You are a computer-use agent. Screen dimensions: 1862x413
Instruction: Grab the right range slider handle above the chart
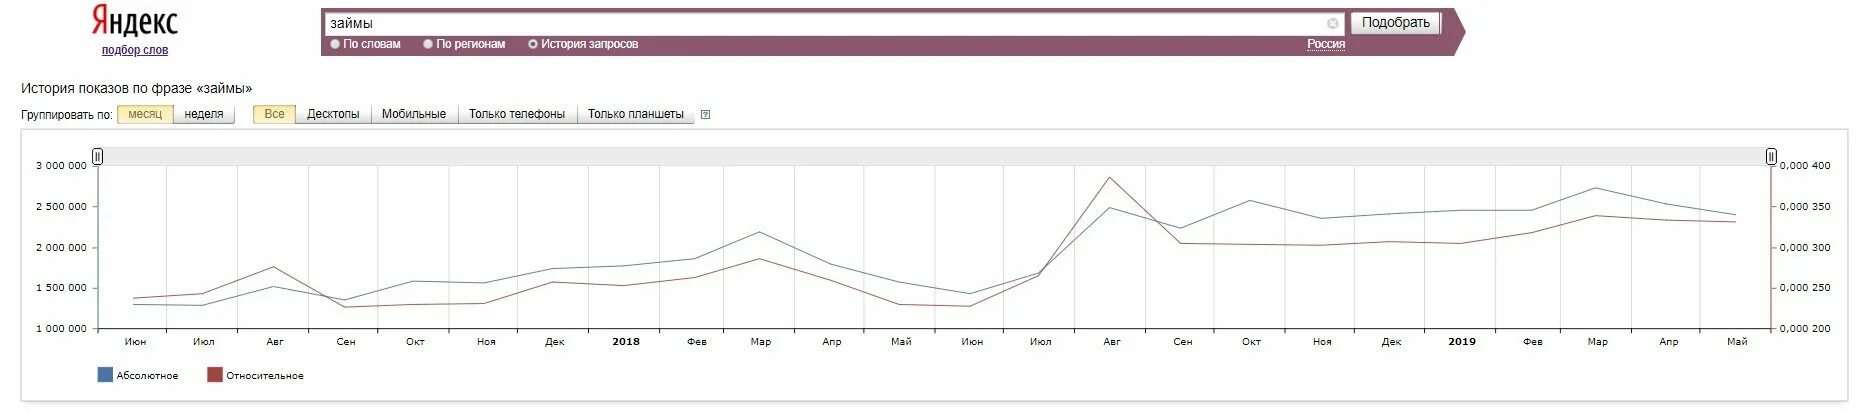(1771, 156)
